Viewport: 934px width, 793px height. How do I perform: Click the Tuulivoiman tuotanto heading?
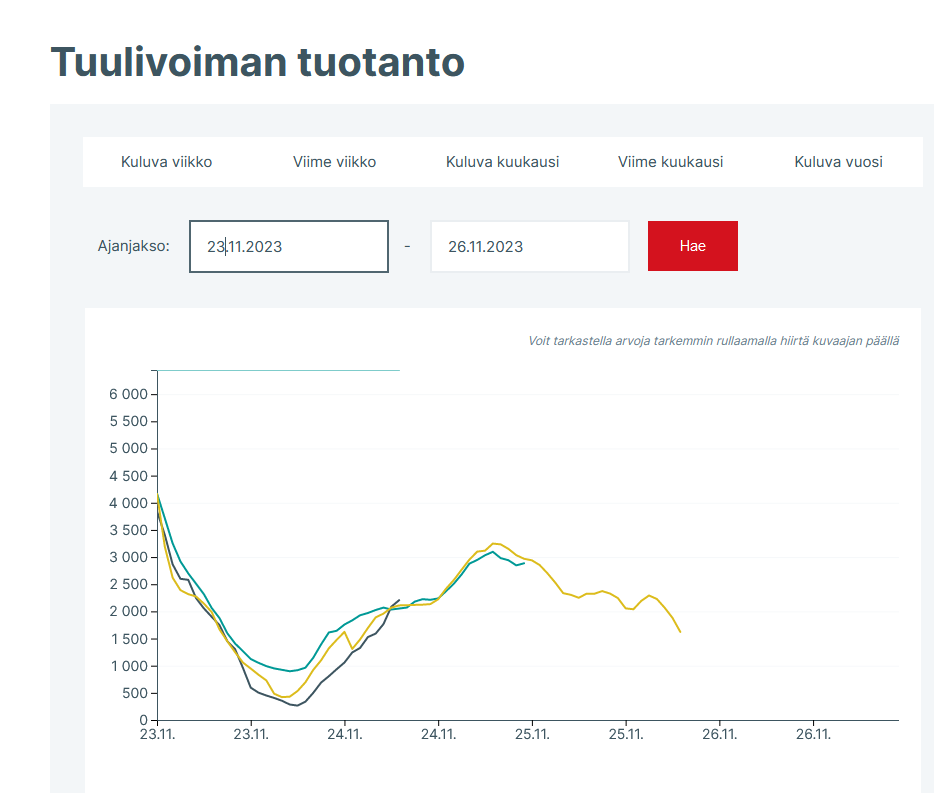(x=257, y=62)
